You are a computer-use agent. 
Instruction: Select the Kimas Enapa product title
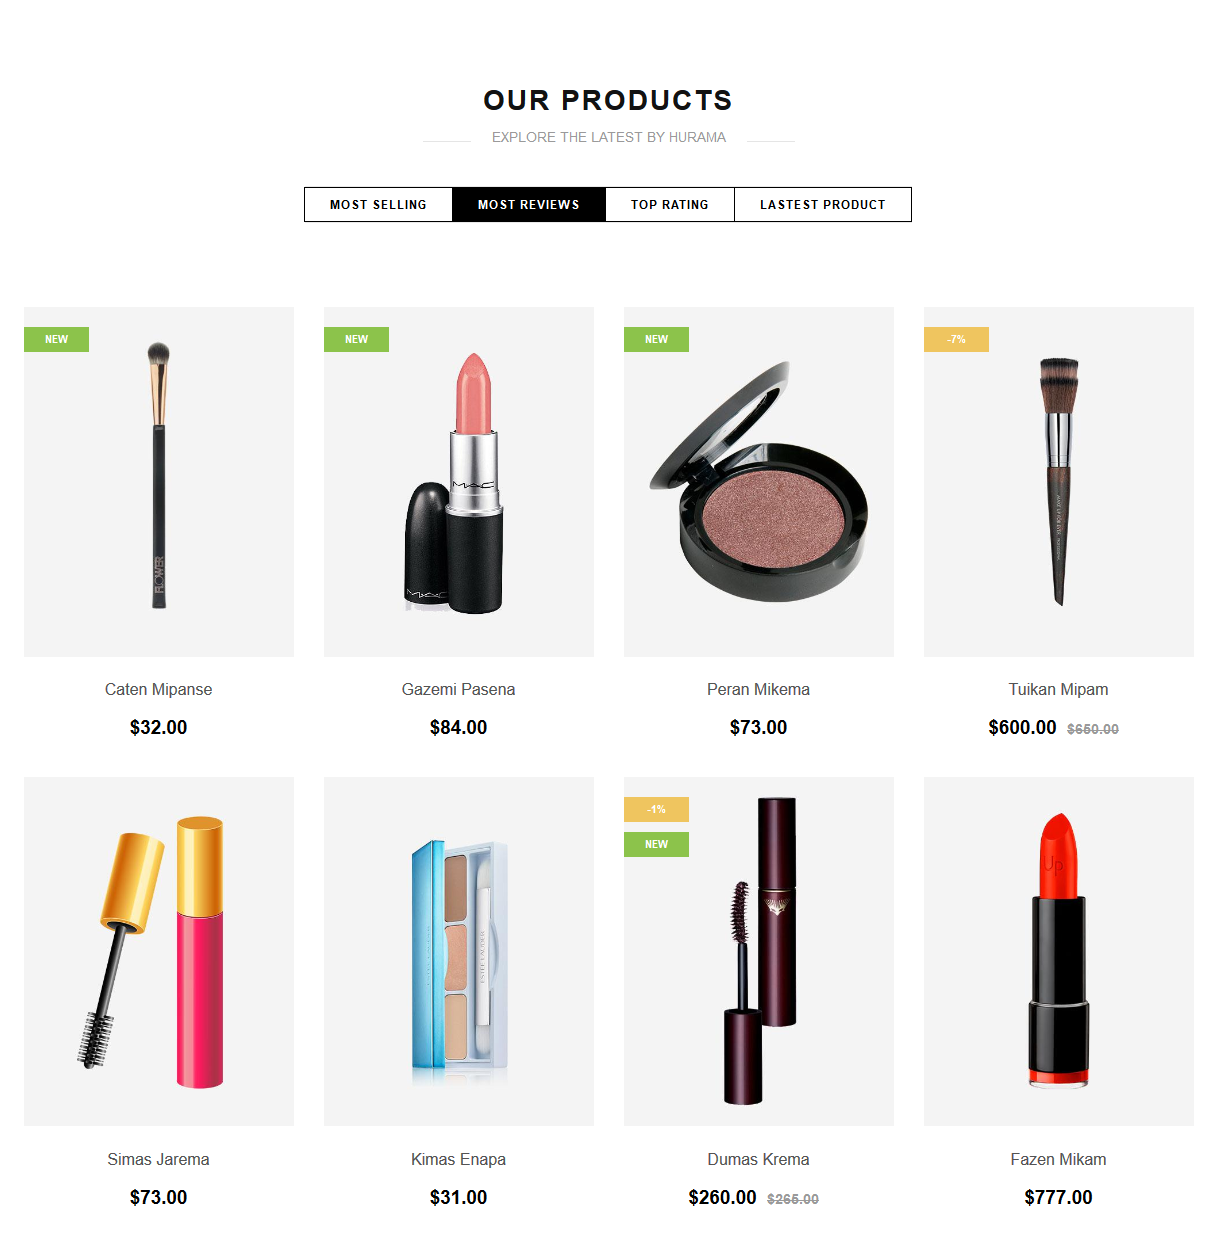coord(459,1159)
